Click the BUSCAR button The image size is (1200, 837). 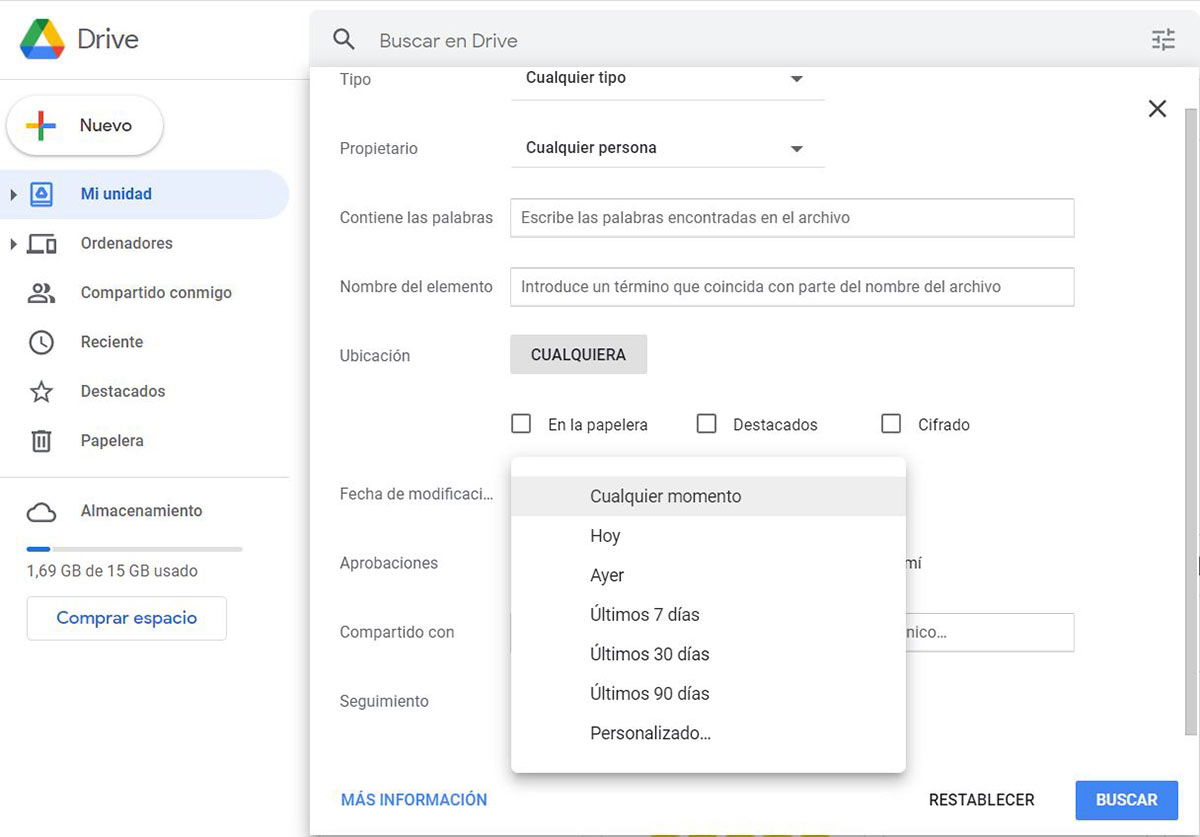coord(1127,799)
